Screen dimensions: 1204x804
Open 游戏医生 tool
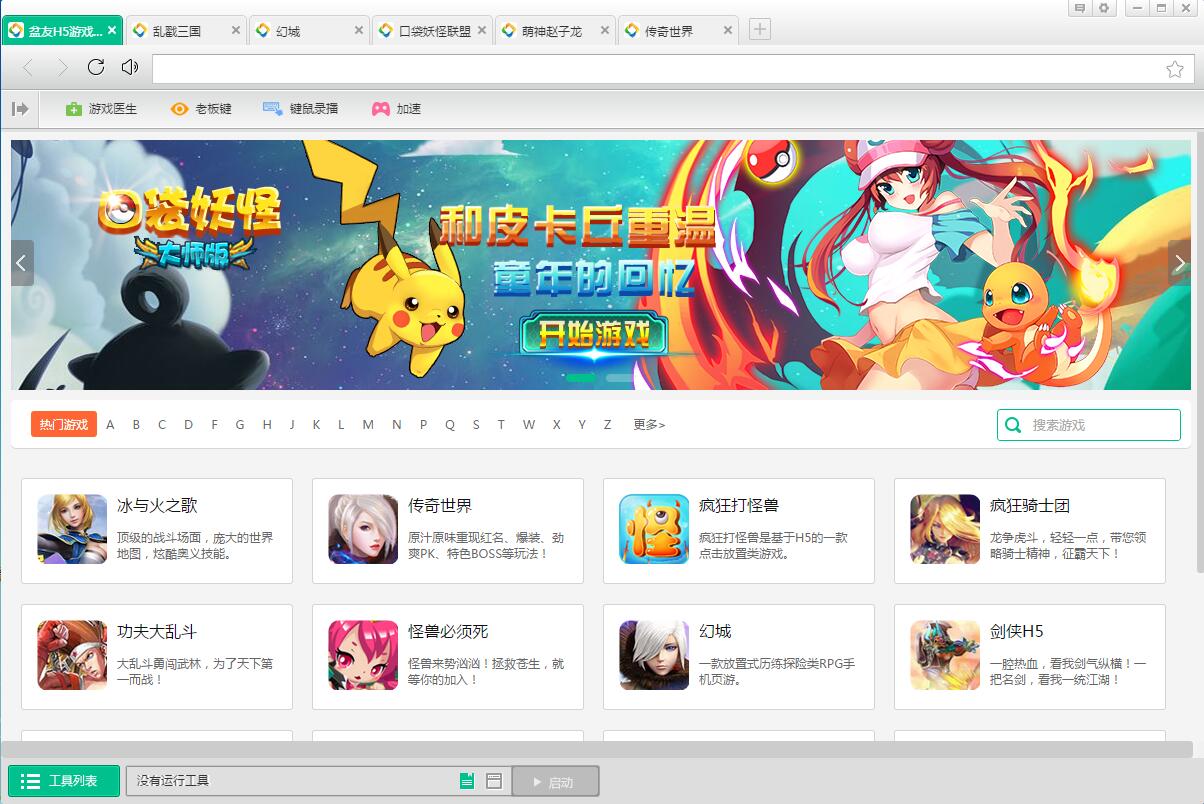(x=101, y=109)
